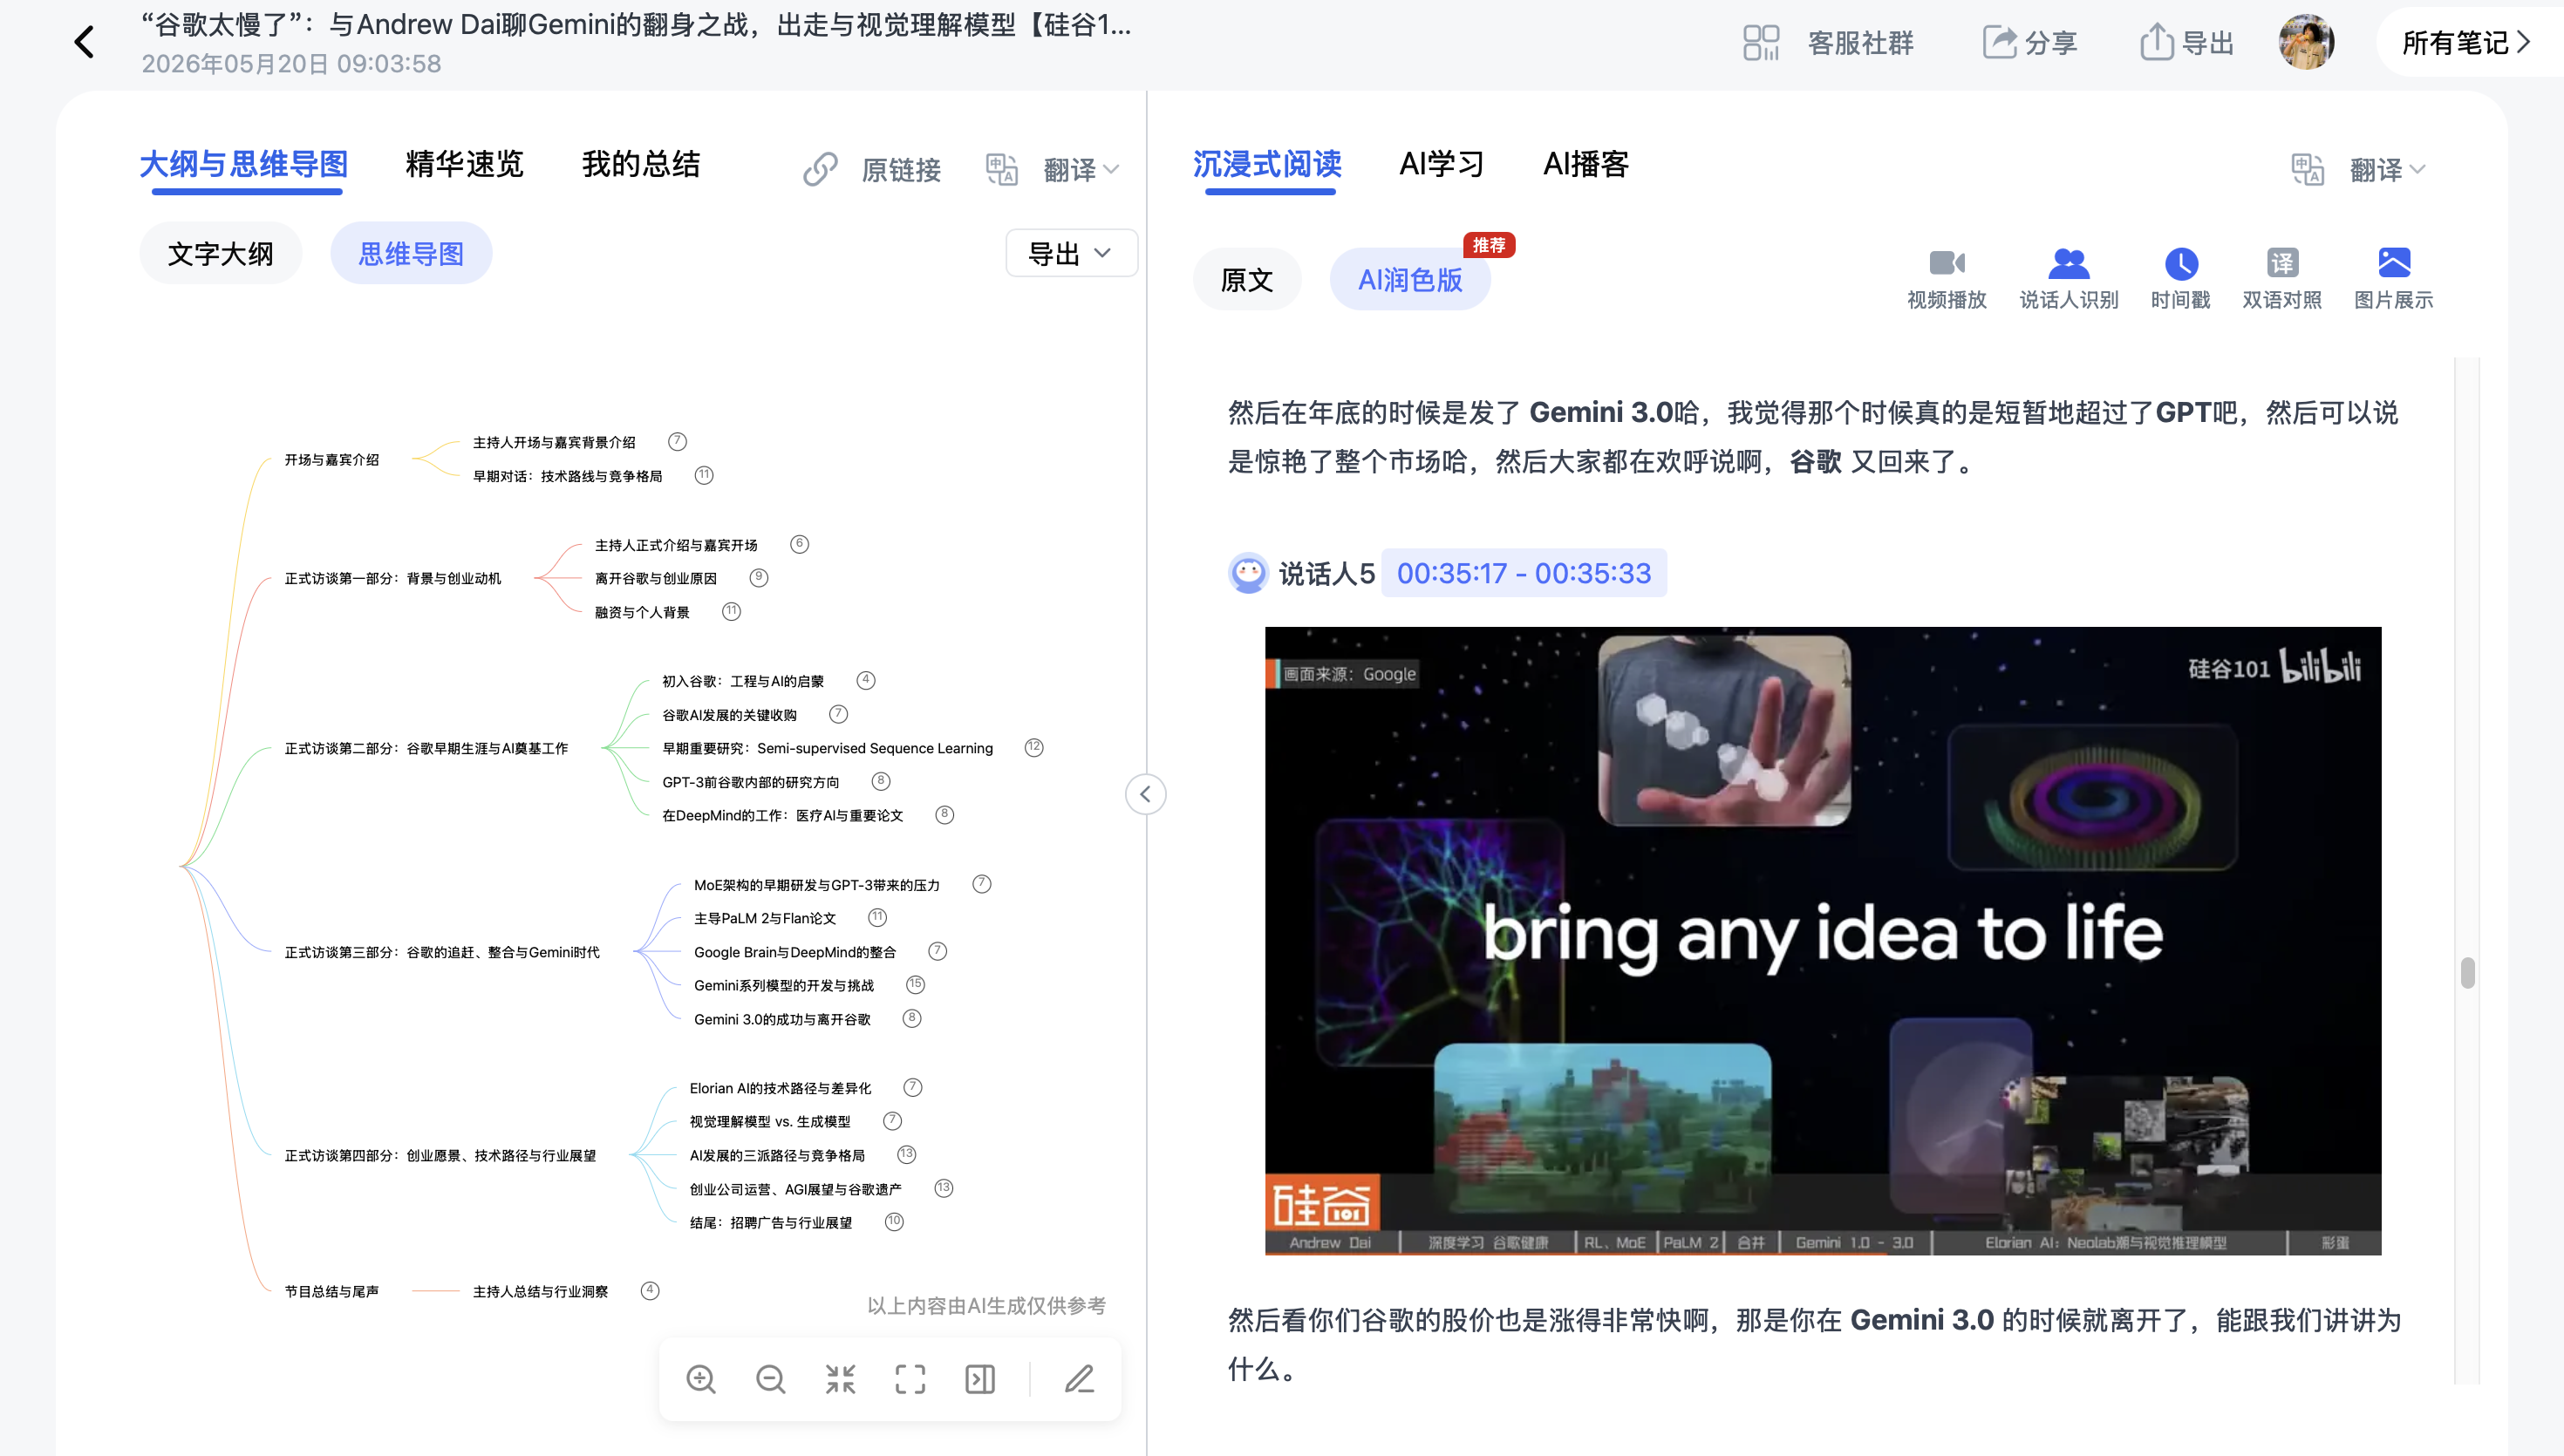The height and width of the screenshot is (1456, 2564).
Task: Expand count badge on 主持人总结与行业洞察
Action: click(650, 1290)
